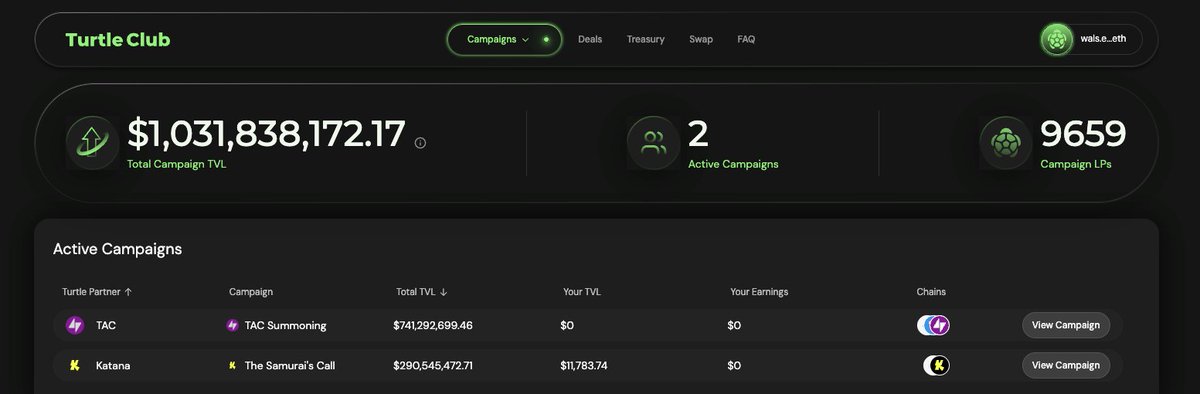Navigate to Swap
The width and height of the screenshot is (1200, 394).
[x=701, y=40]
